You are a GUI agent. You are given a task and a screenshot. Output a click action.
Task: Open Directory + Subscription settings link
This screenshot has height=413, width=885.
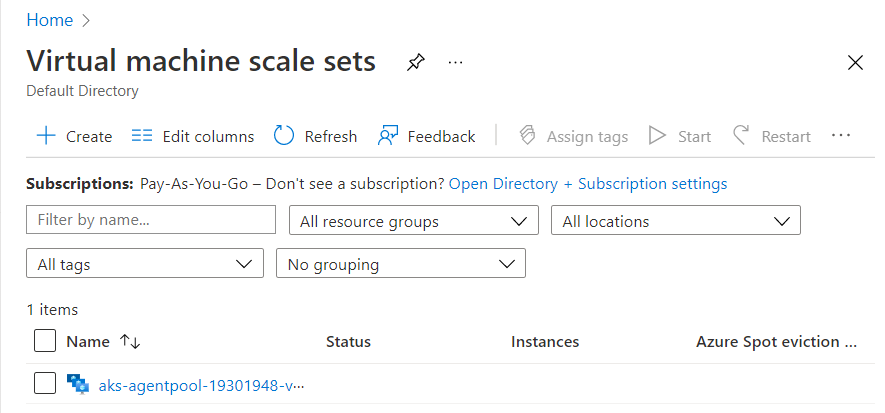point(588,184)
